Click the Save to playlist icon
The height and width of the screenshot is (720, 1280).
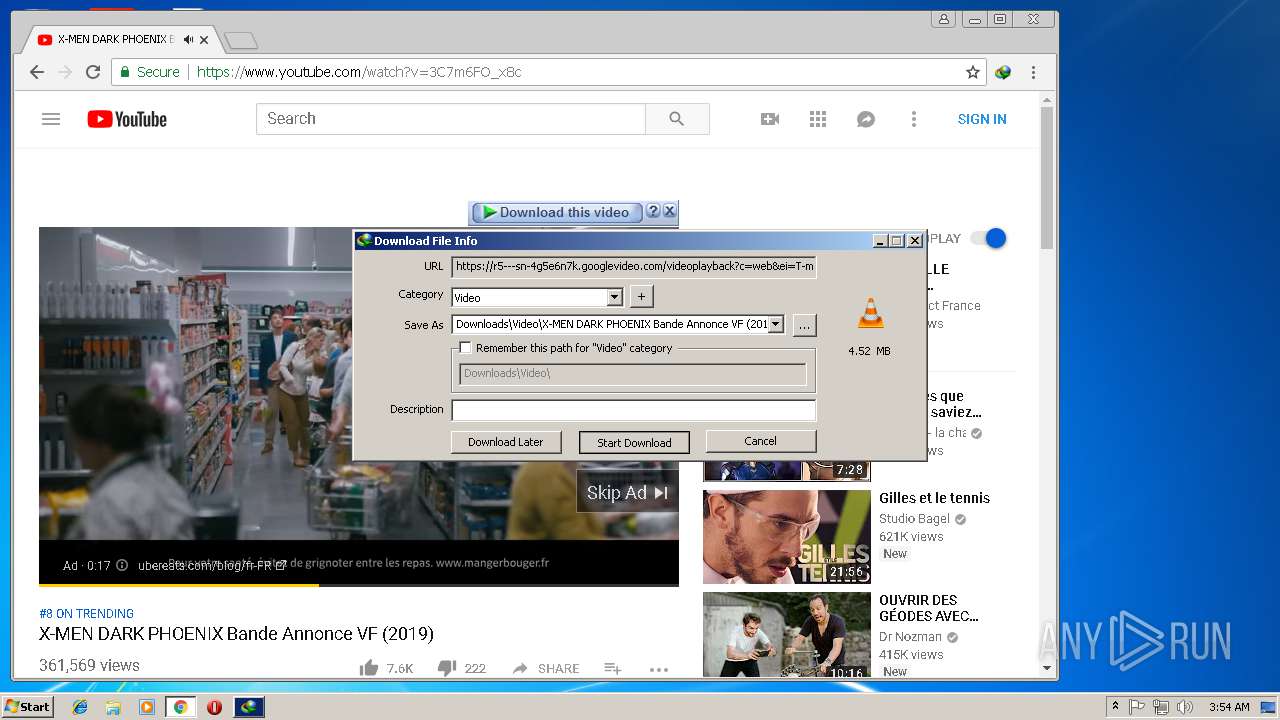pyautogui.click(x=613, y=668)
